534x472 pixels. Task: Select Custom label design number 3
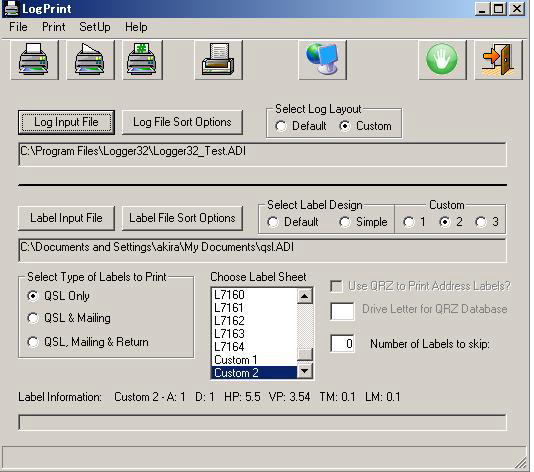481,222
